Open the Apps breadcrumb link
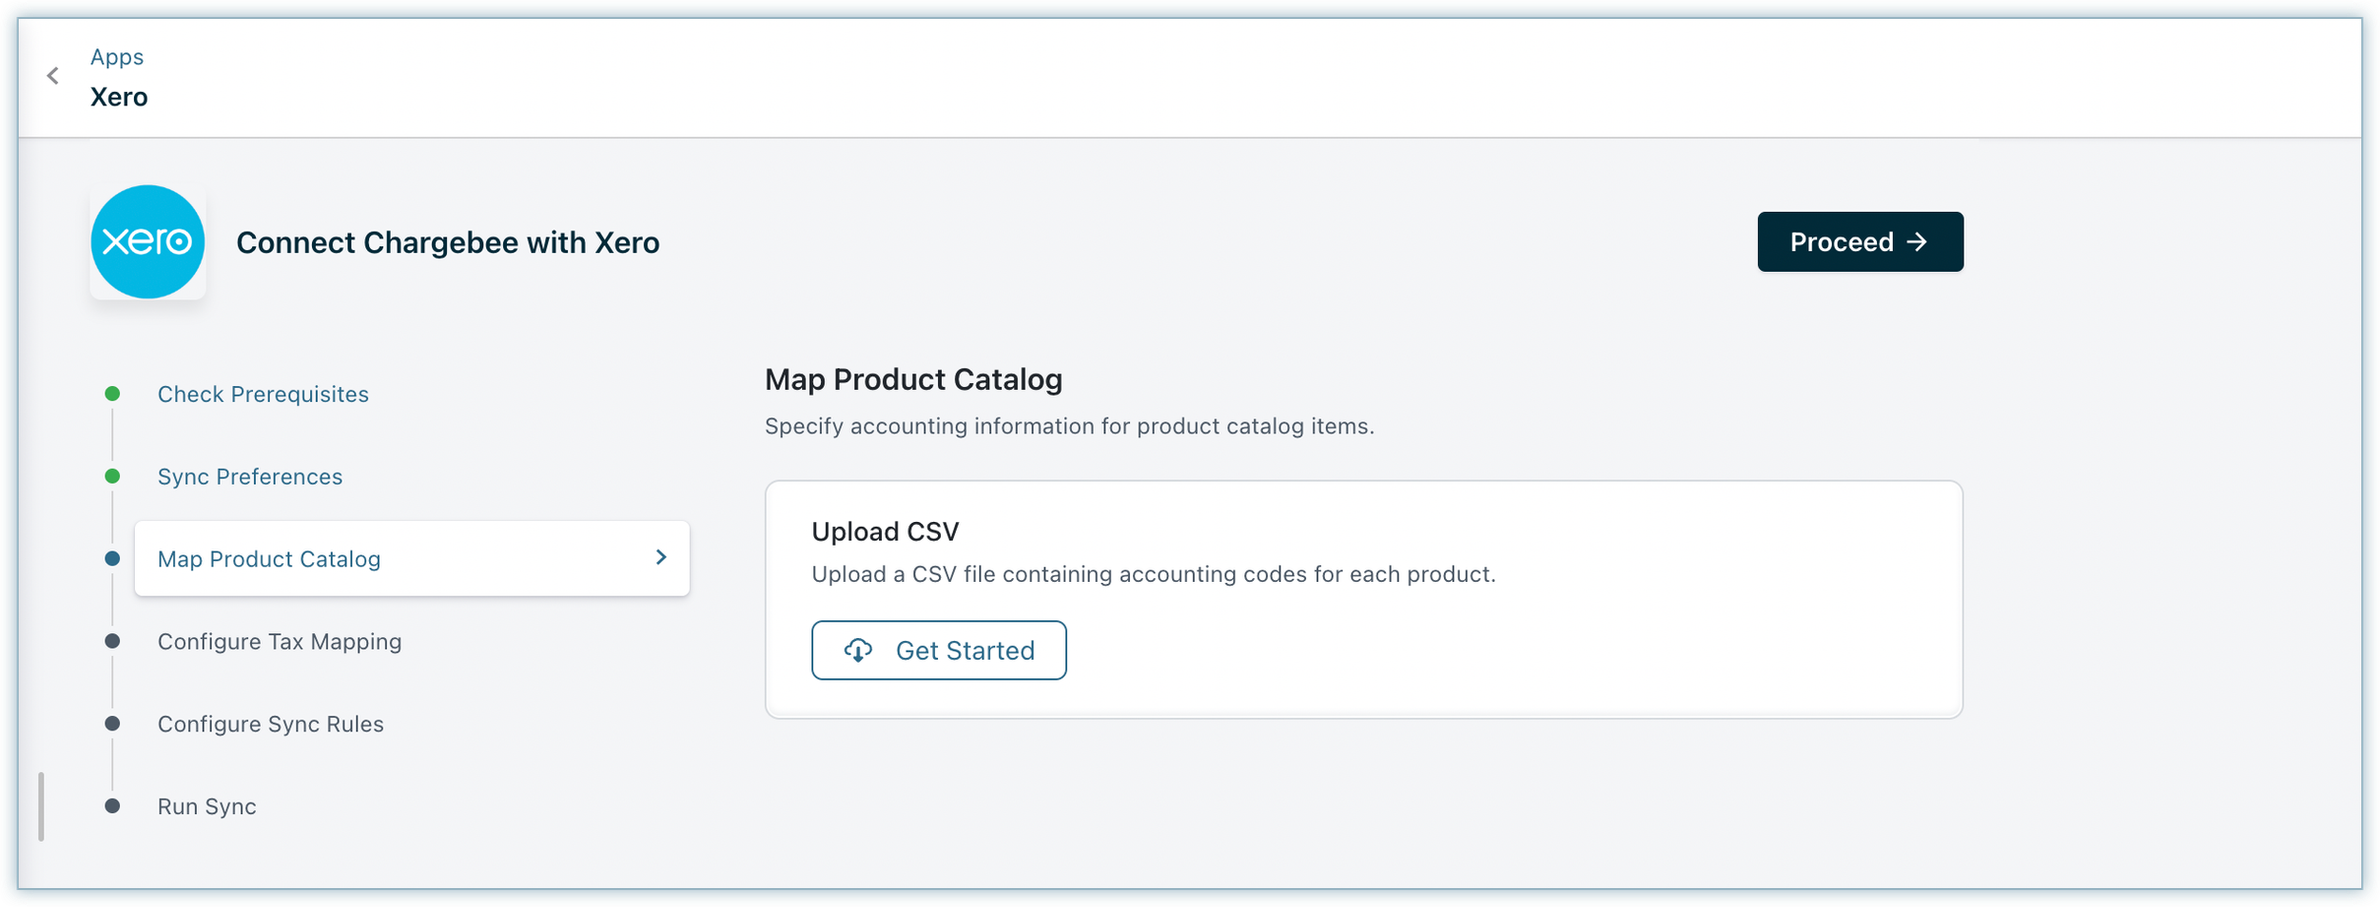The height and width of the screenshot is (907, 2380). (117, 57)
